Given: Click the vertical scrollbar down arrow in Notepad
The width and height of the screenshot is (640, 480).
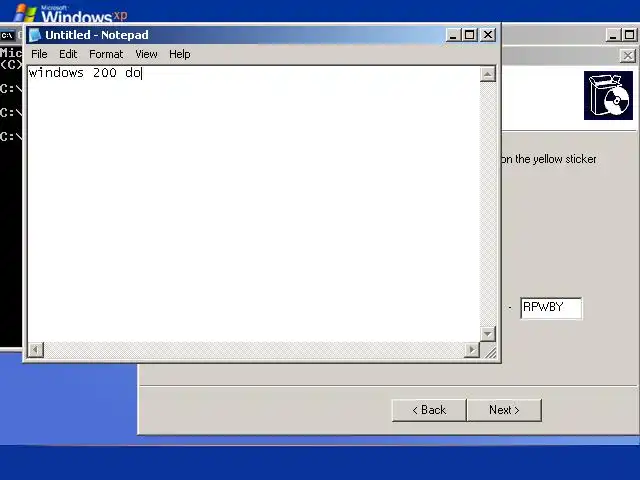Looking at the screenshot, I should point(488,334).
